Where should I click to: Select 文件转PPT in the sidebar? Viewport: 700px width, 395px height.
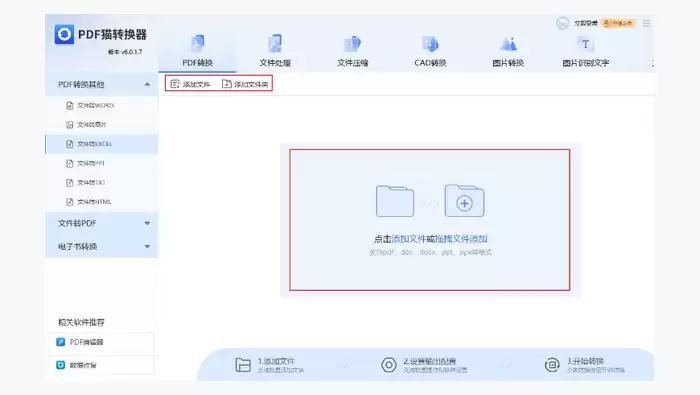click(x=102, y=163)
